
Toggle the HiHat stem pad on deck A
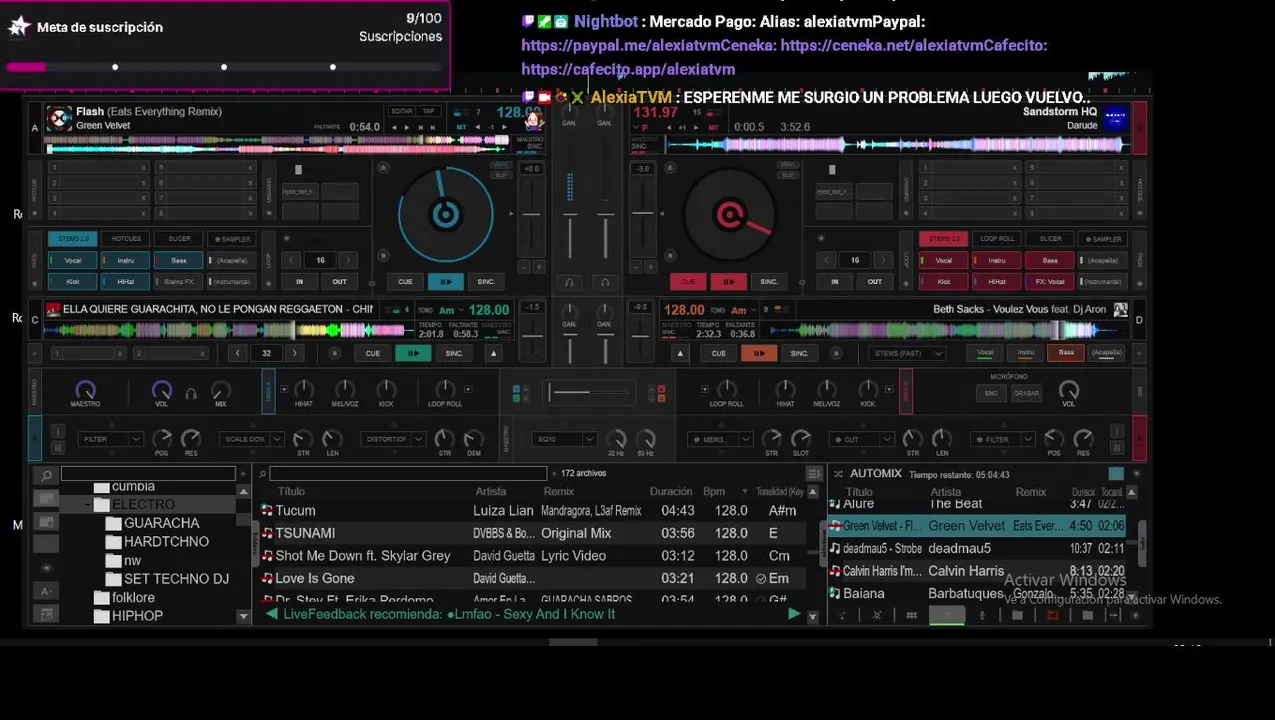125,282
